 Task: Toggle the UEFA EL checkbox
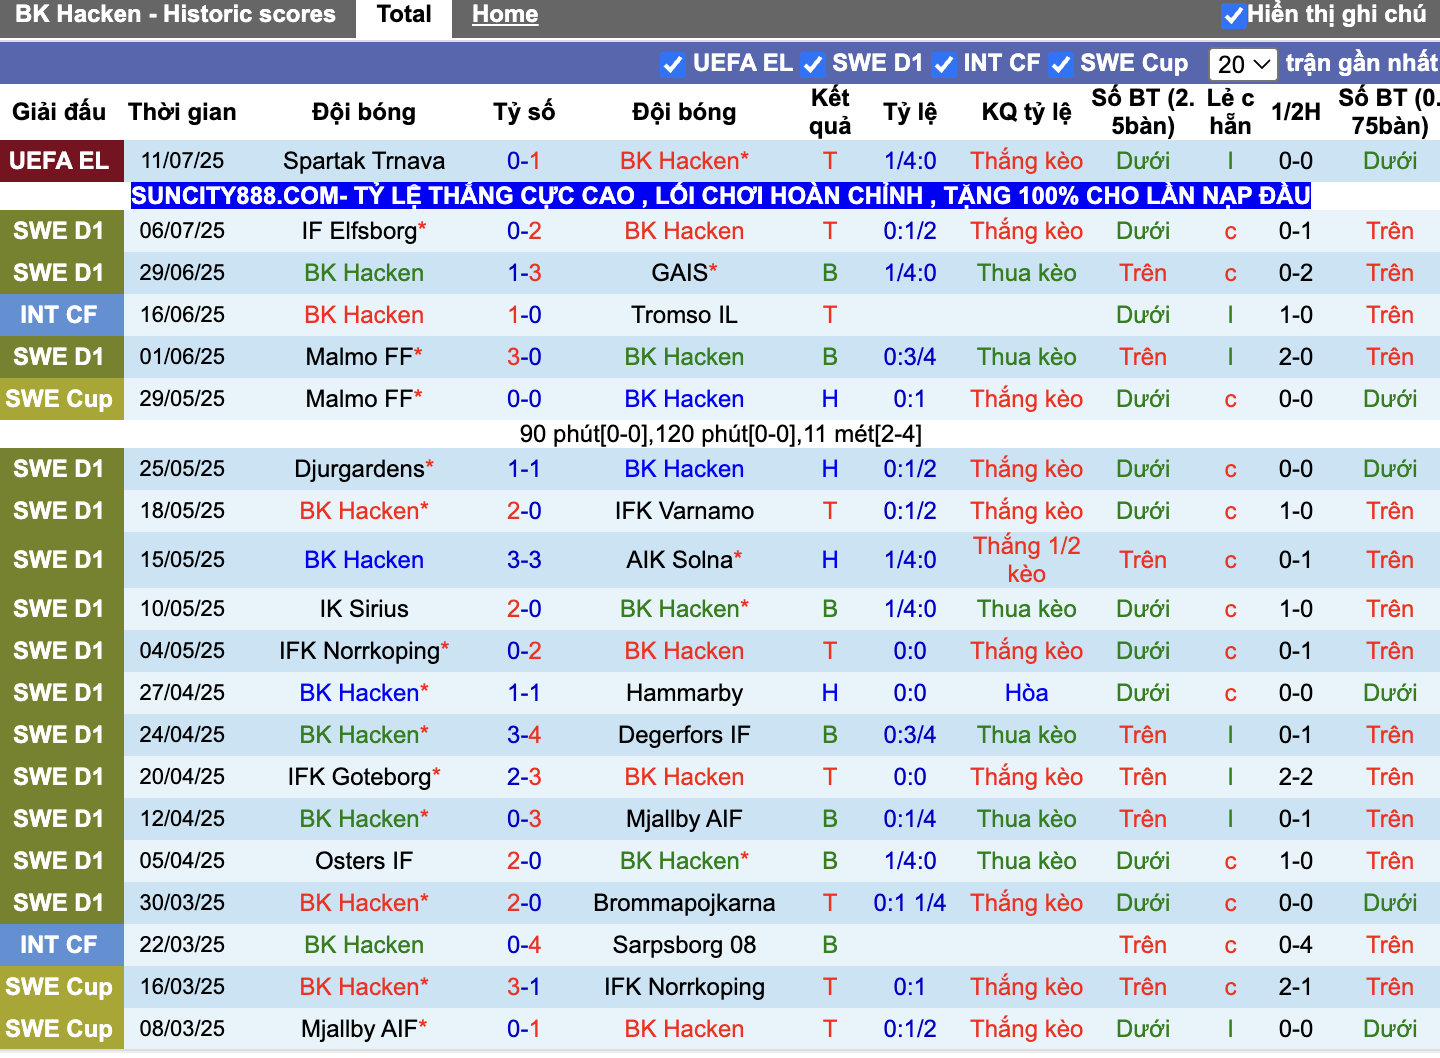coord(672,64)
